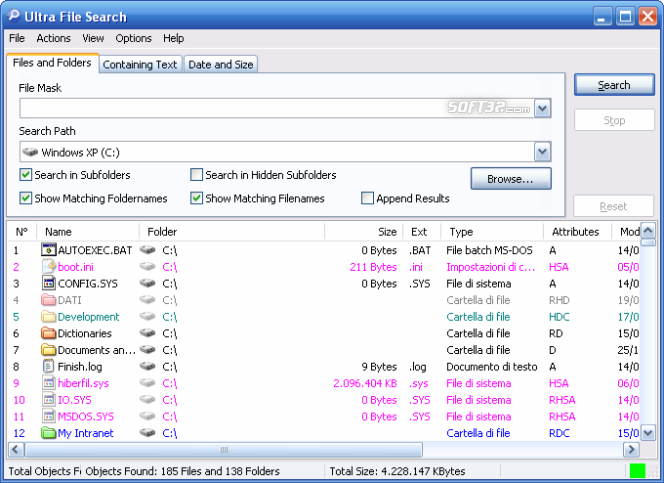
Task: Click the IO.SYS file icon
Action: tap(49, 400)
